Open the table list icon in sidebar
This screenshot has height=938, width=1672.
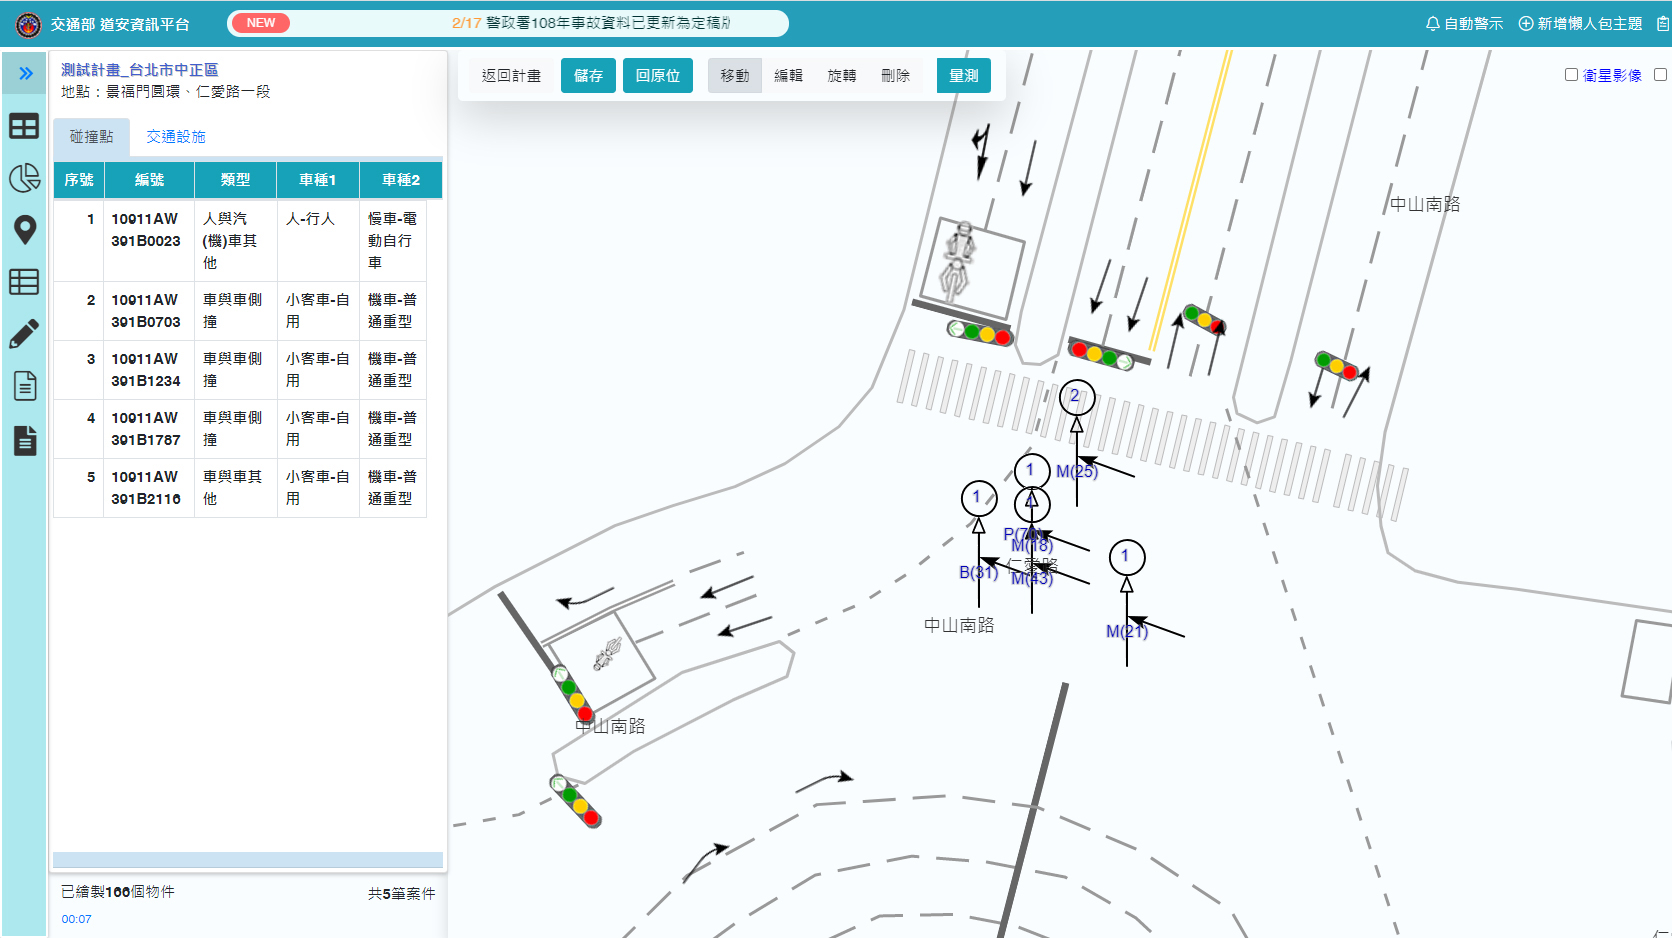pyautogui.click(x=24, y=282)
